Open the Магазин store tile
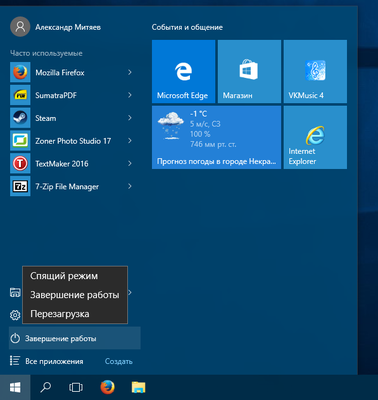This screenshot has width=378, height=400. (249, 71)
